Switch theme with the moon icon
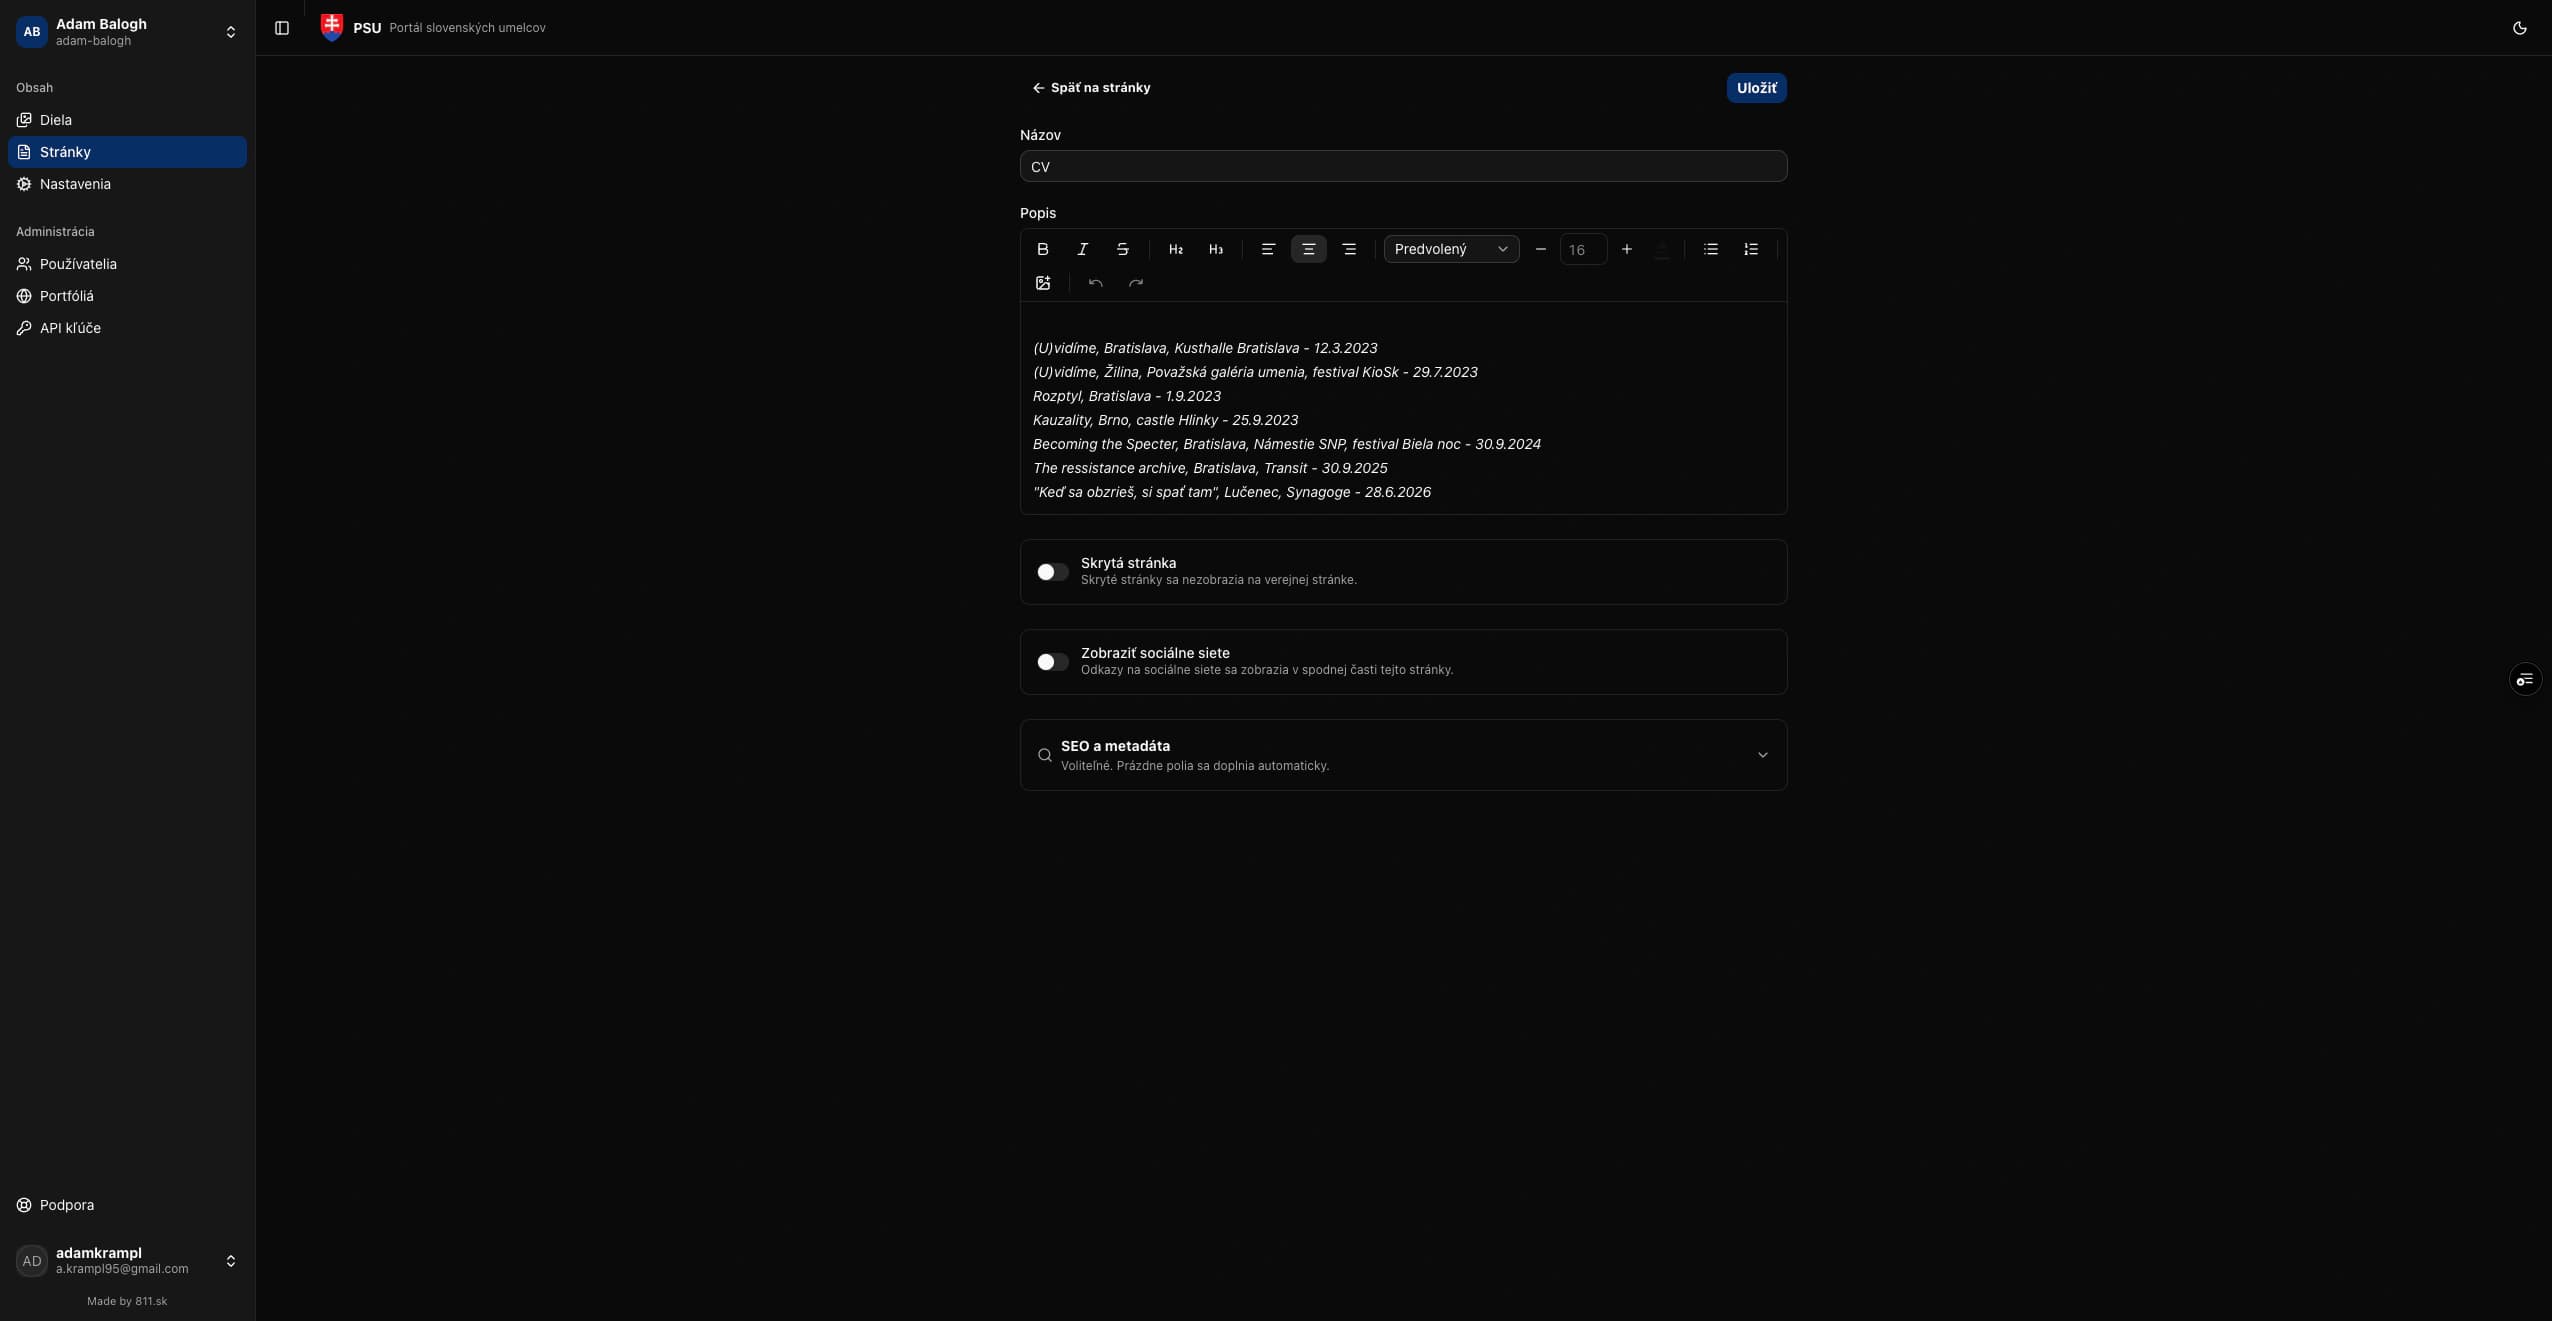The image size is (2552, 1321). 2519,28
